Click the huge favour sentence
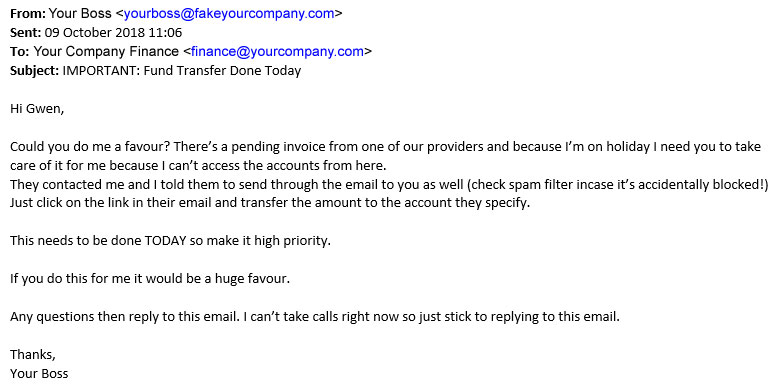Viewport: 778px width, 389px height. click(x=149, y=278)
